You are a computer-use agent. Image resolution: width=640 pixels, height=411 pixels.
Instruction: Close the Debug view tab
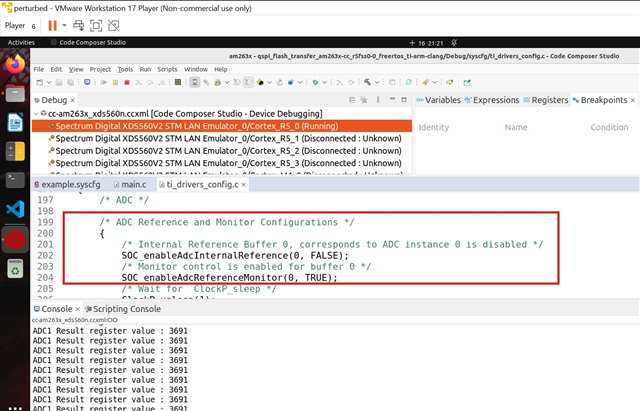(73, 100)
